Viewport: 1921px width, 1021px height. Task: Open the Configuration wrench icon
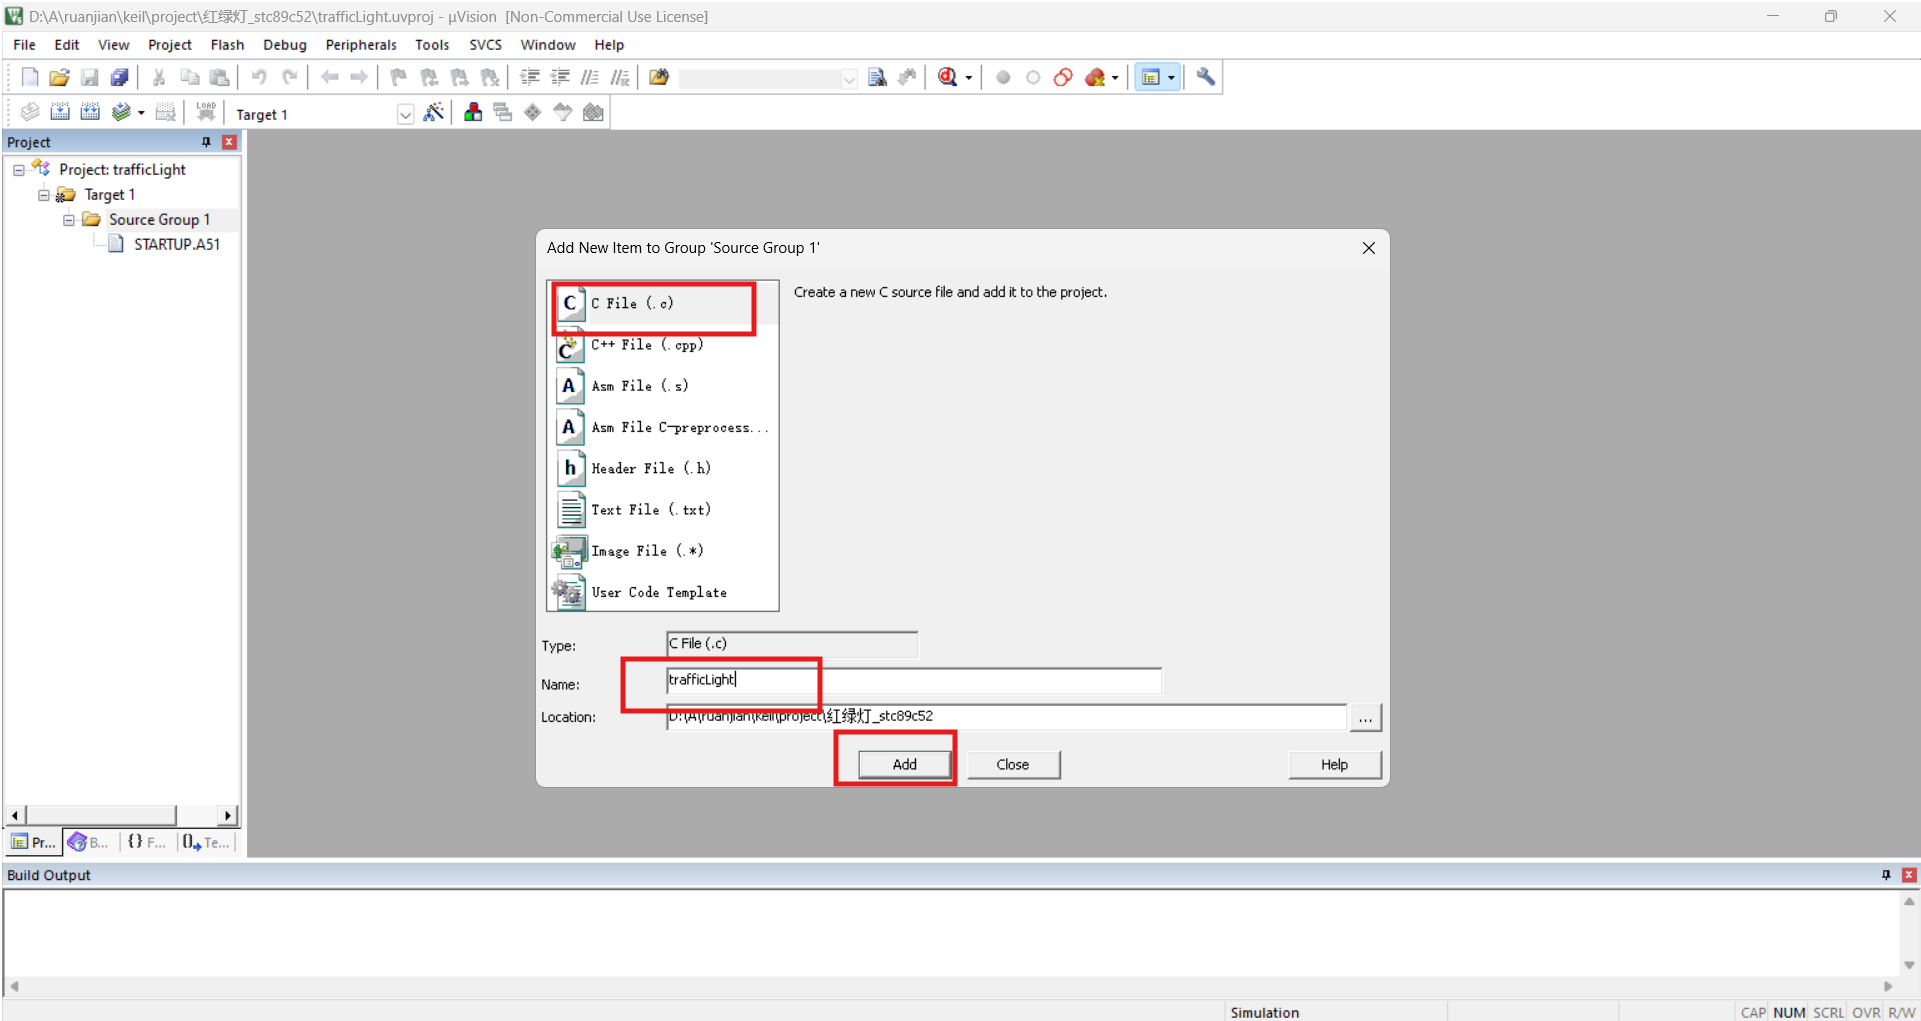pos(1206,77)
